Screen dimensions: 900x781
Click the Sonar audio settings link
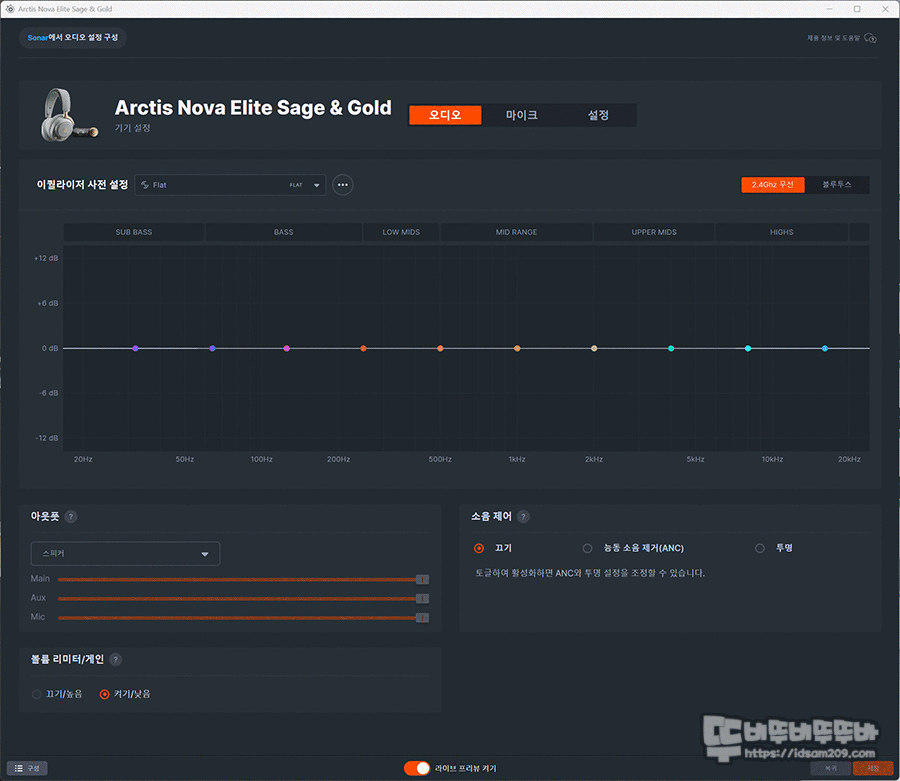[73, 38]
